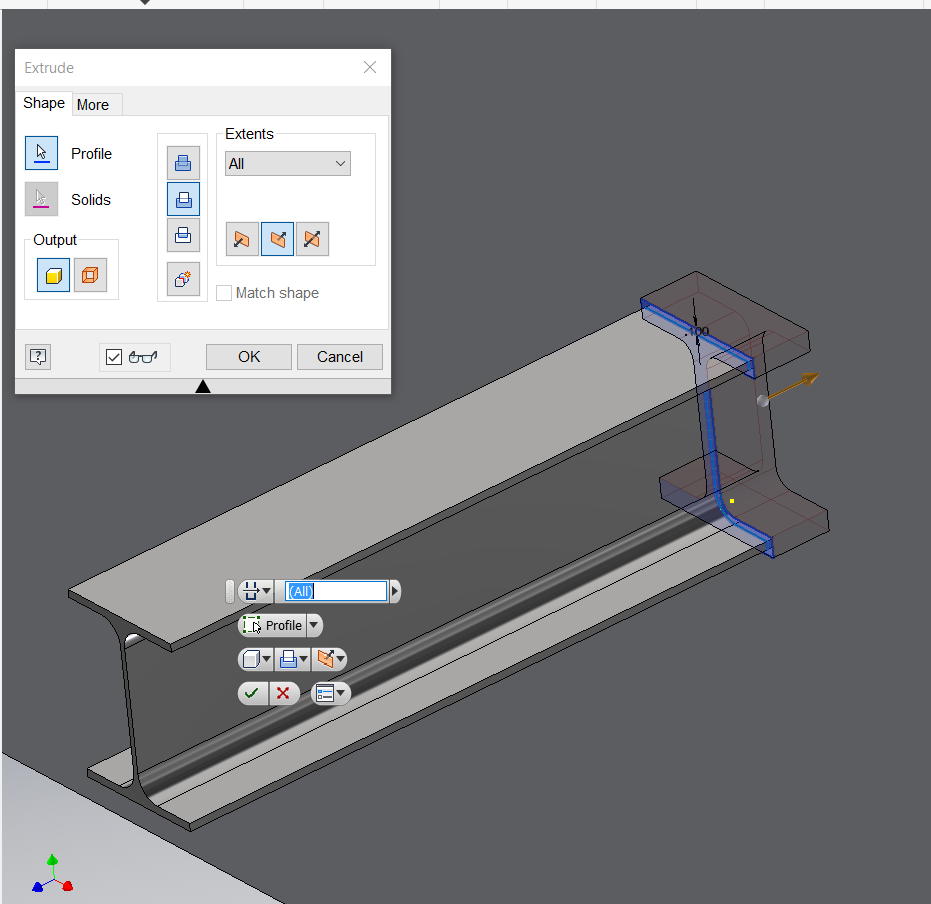931x904 pixels.
Task: Switch to the More tab
Action: click(x=95, y=104)
